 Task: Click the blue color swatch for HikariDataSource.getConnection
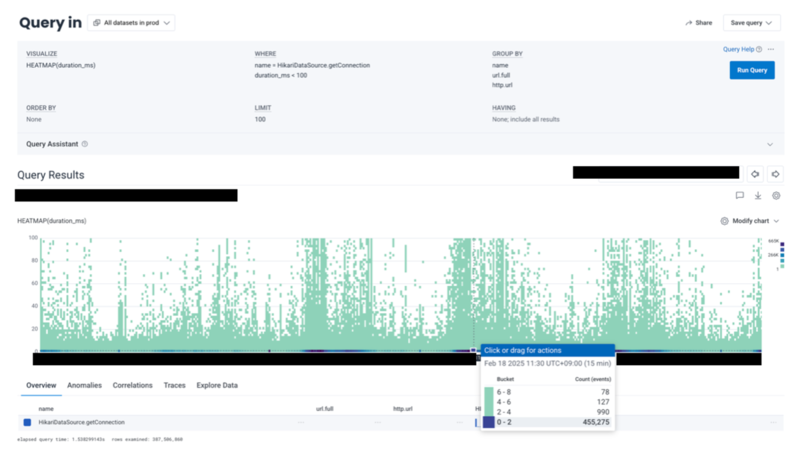(28, 422)
